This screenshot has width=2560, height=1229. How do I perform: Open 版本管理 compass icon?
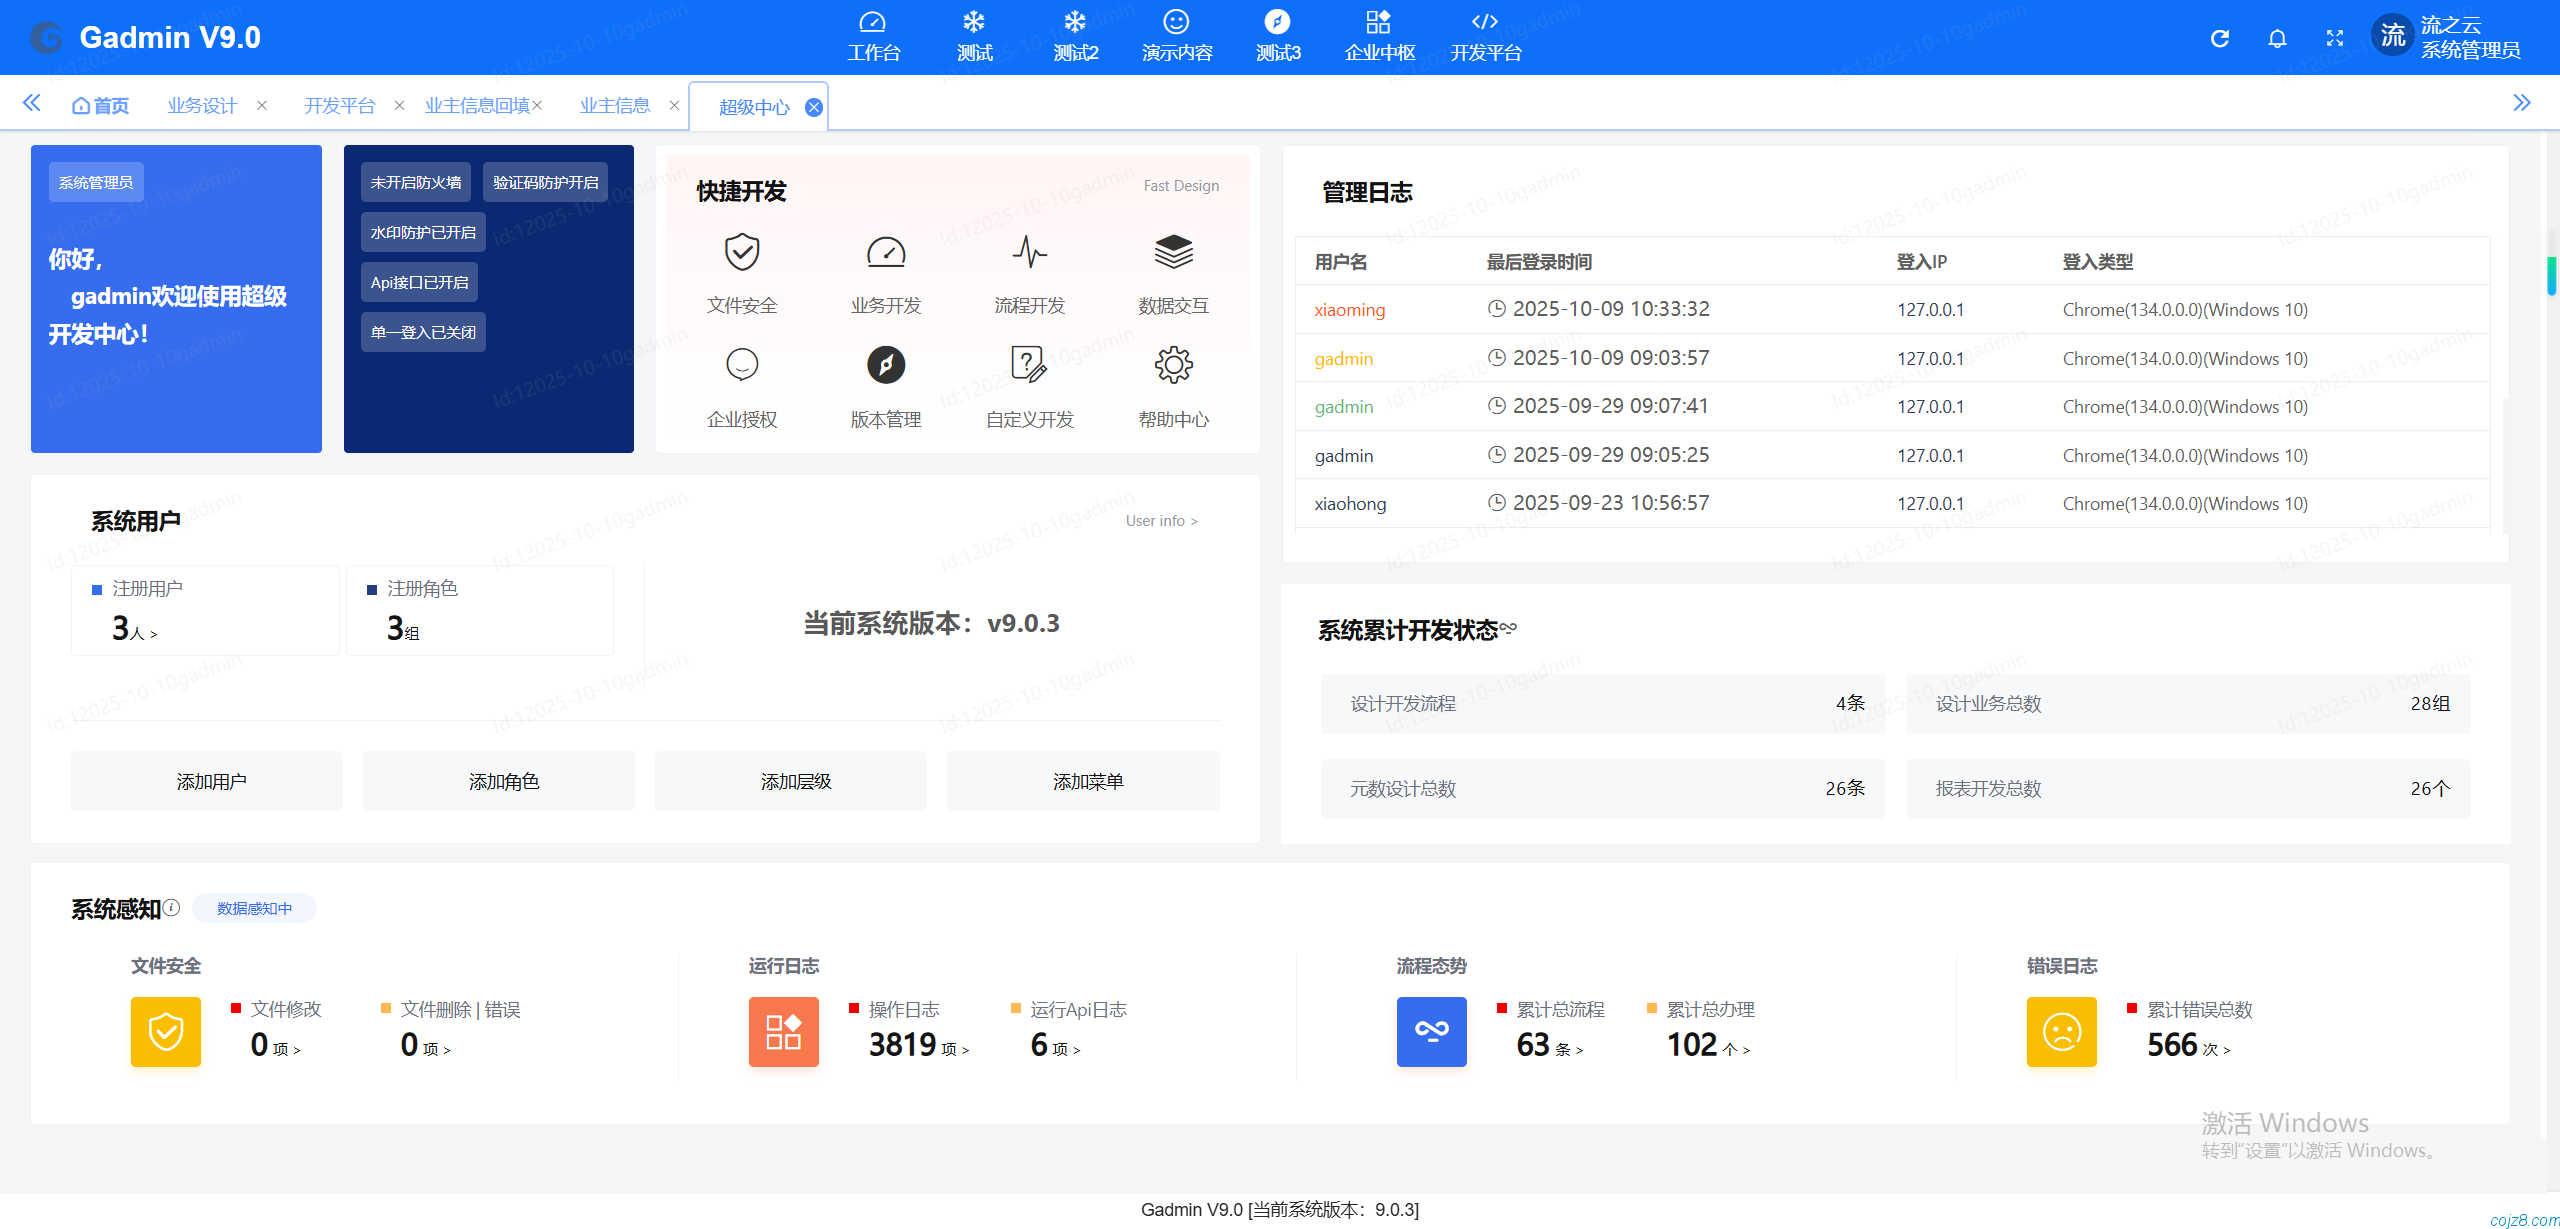coord(885,365)
